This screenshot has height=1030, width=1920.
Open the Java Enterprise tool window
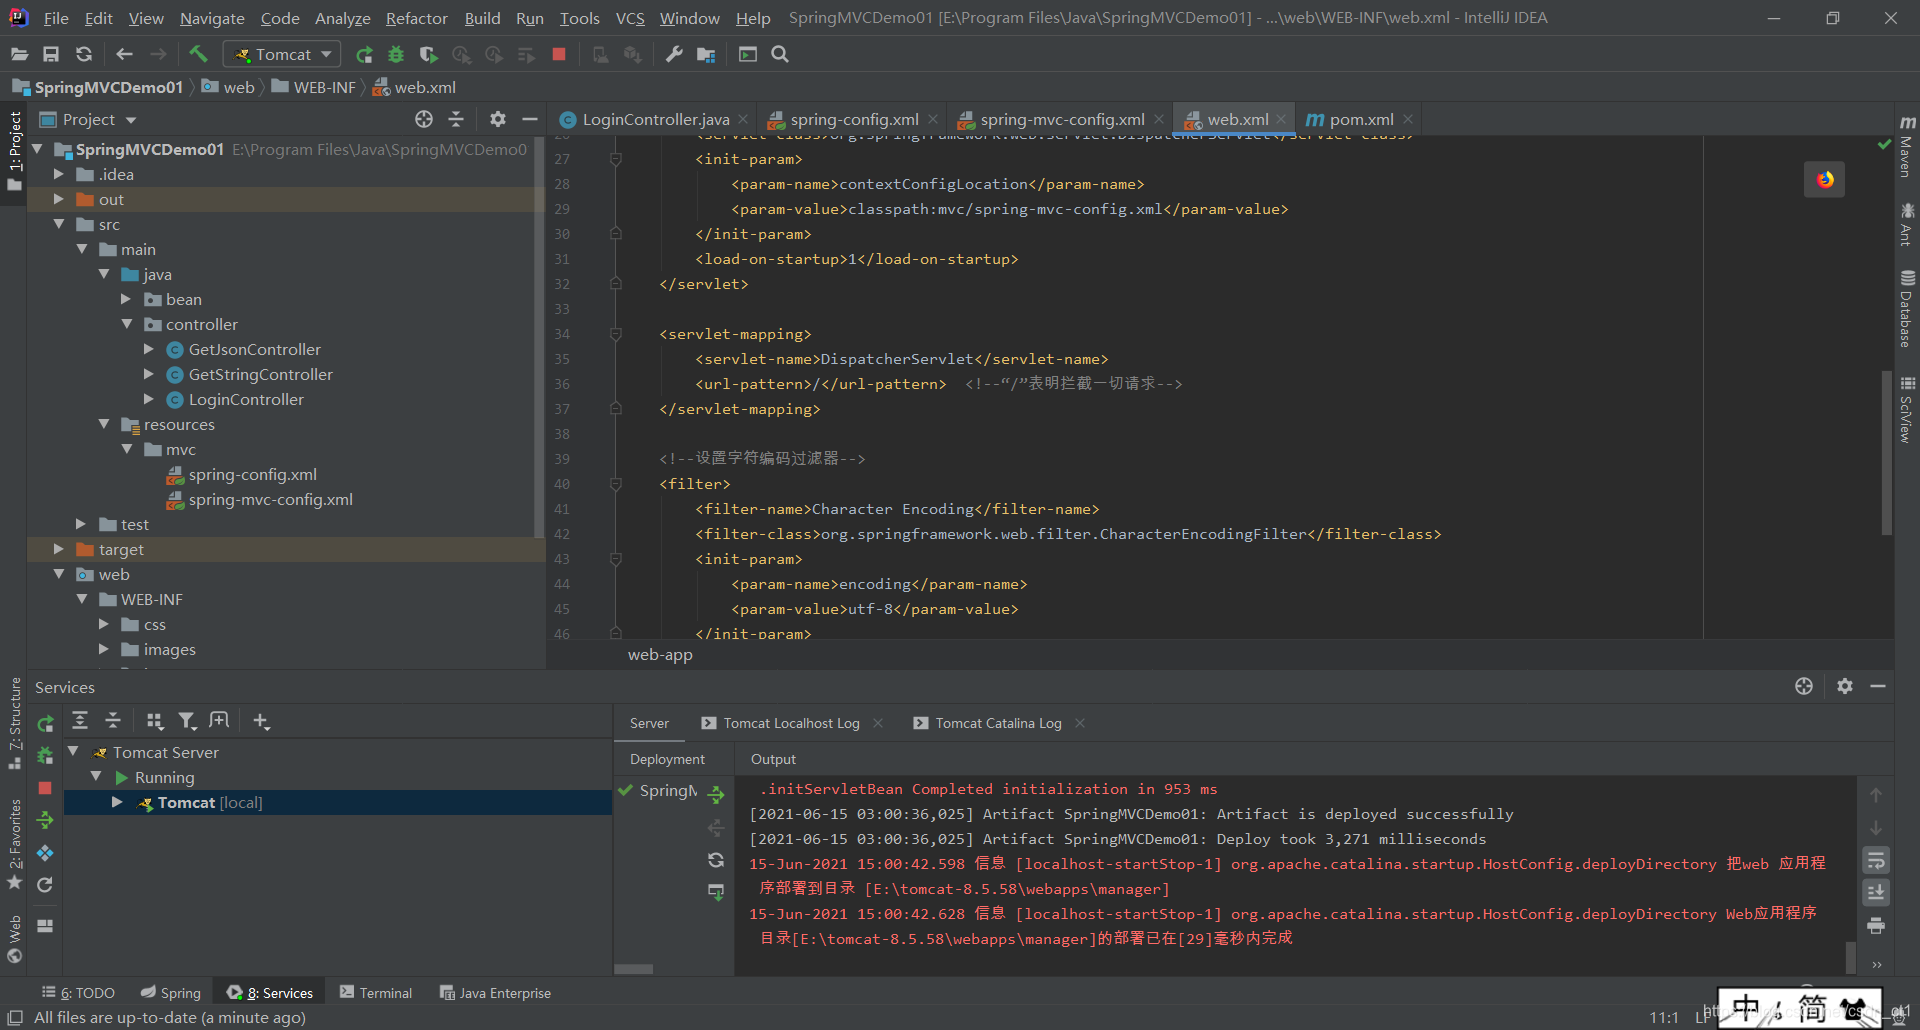tap(495, 993)
